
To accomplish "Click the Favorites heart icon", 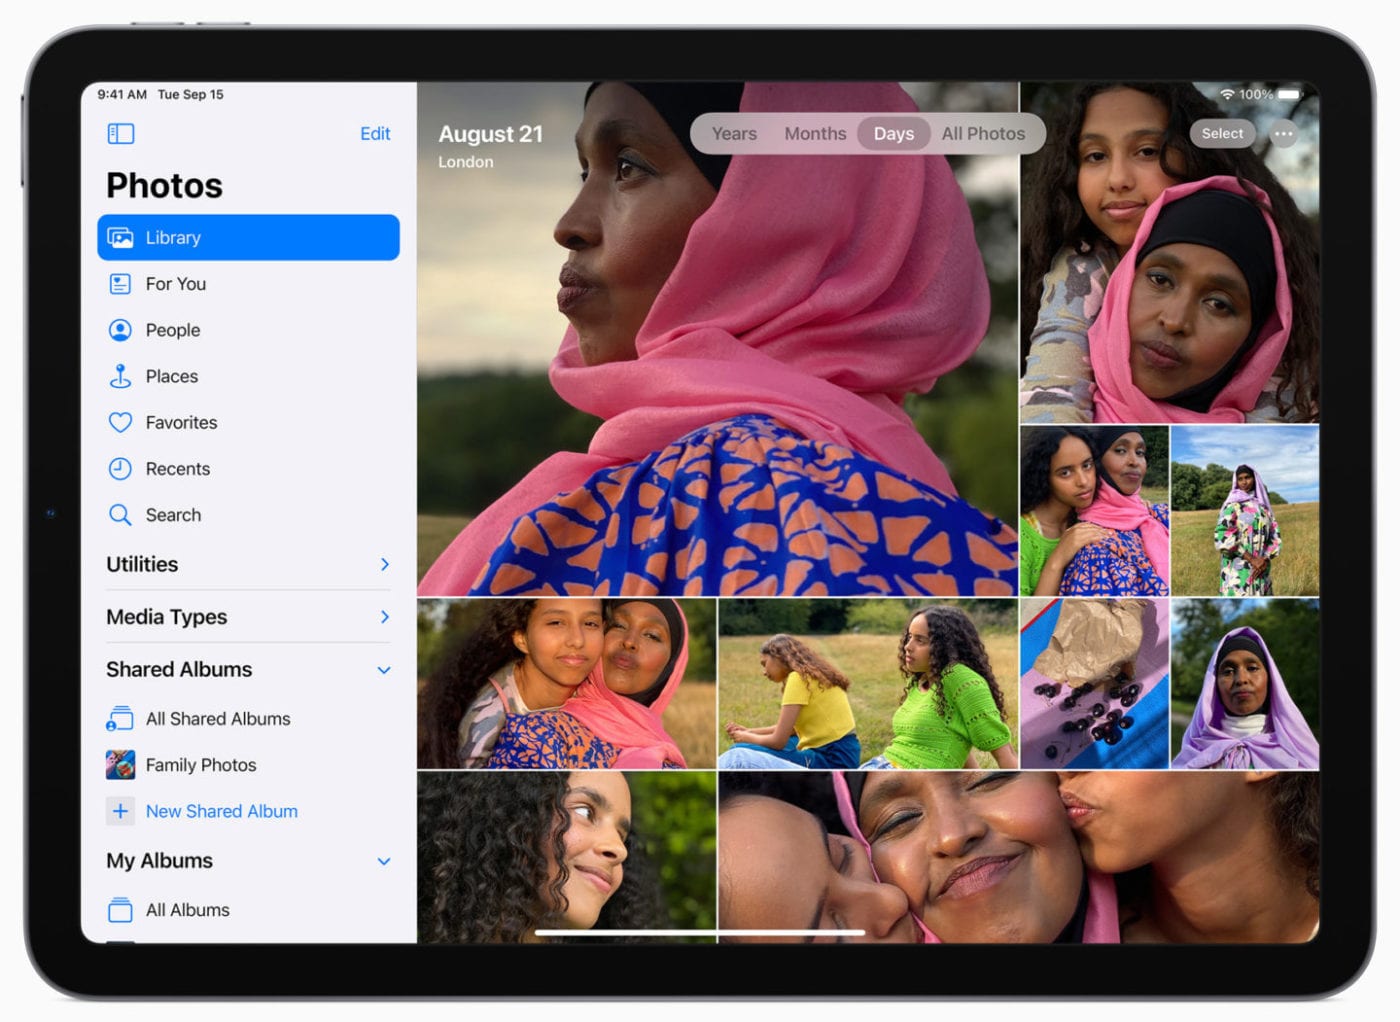I will (120, 423).
